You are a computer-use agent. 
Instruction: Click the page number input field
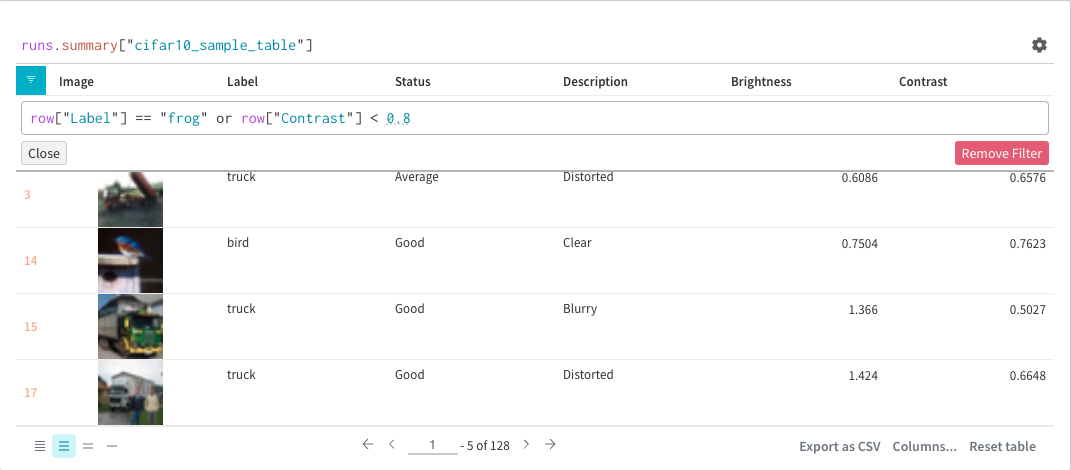pyautogui.click(x=432, y=445)
